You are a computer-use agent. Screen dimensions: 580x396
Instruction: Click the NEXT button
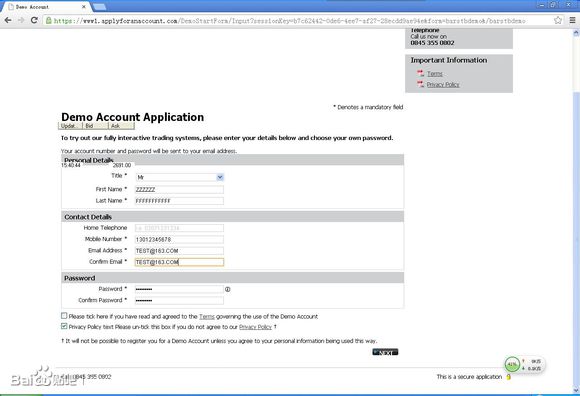[x=385, y=352]
